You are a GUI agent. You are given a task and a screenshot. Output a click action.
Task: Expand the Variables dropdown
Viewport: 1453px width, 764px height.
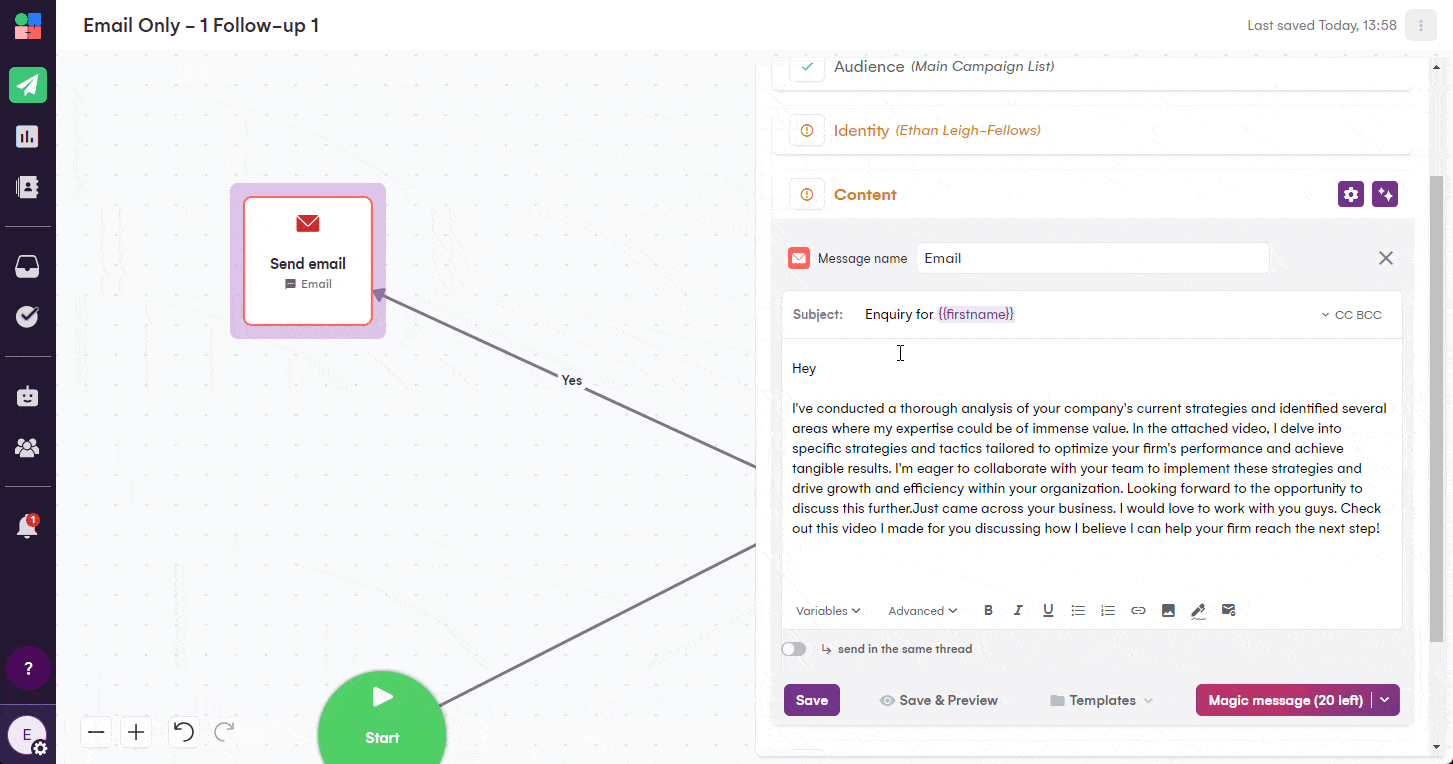click(828, 611)
